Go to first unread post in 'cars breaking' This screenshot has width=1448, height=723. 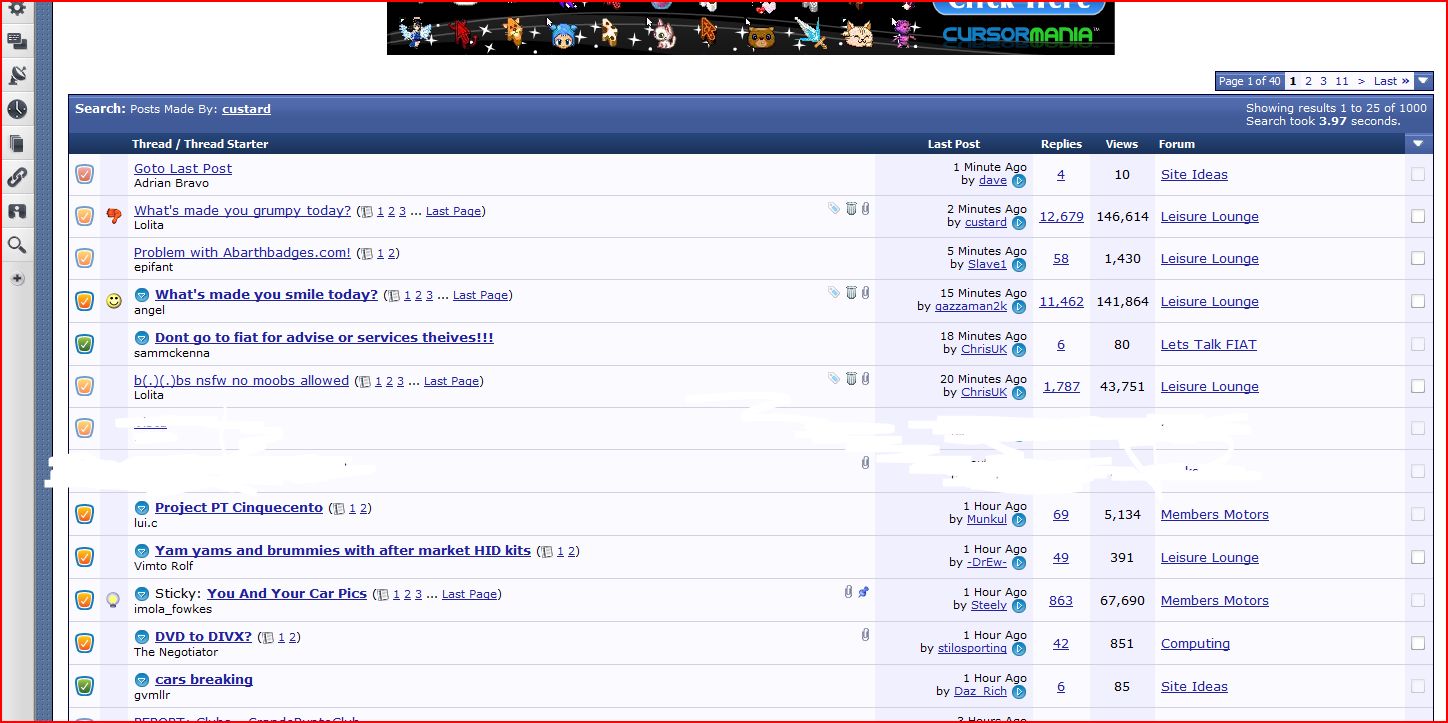click(142, 680)
